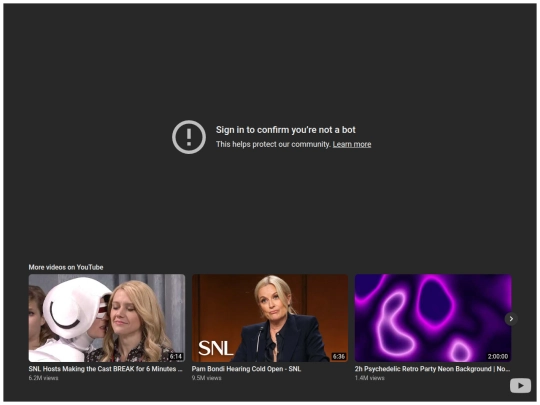Click the "1.4M views" text
Viewport: 540px width, 405px height.
[370, 378]
